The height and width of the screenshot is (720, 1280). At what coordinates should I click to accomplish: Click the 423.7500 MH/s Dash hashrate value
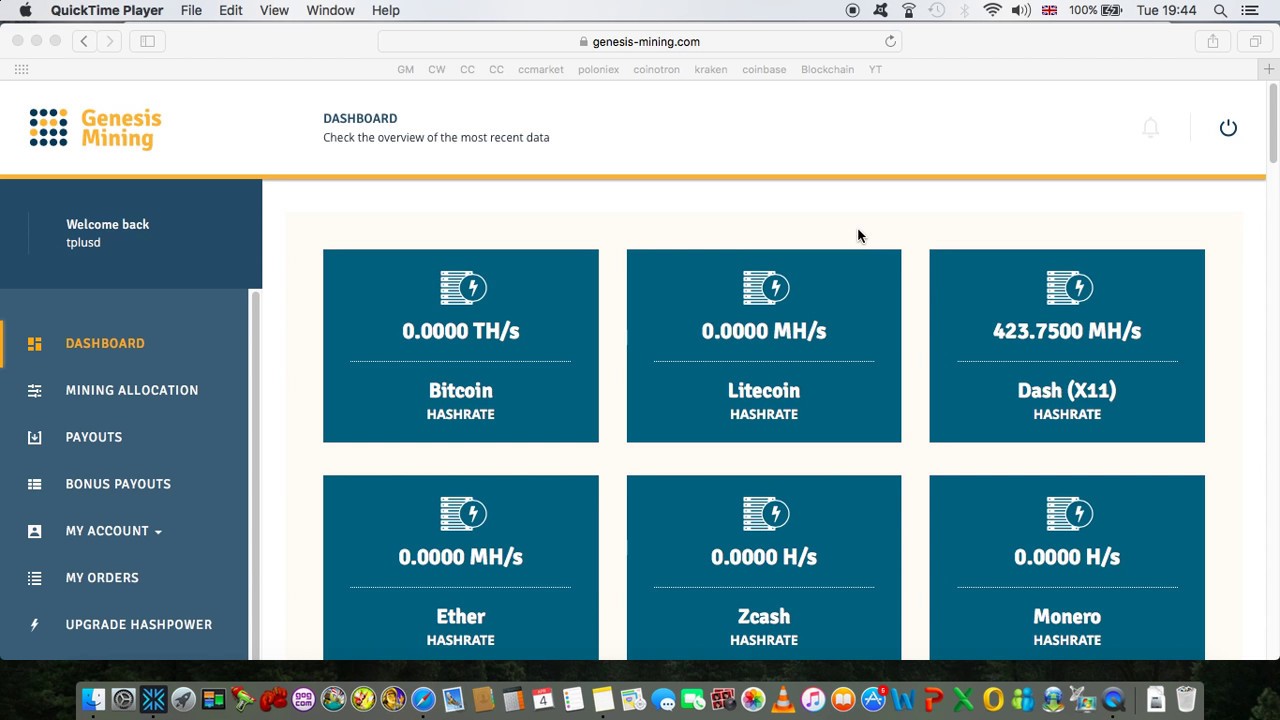[1067, 331]
